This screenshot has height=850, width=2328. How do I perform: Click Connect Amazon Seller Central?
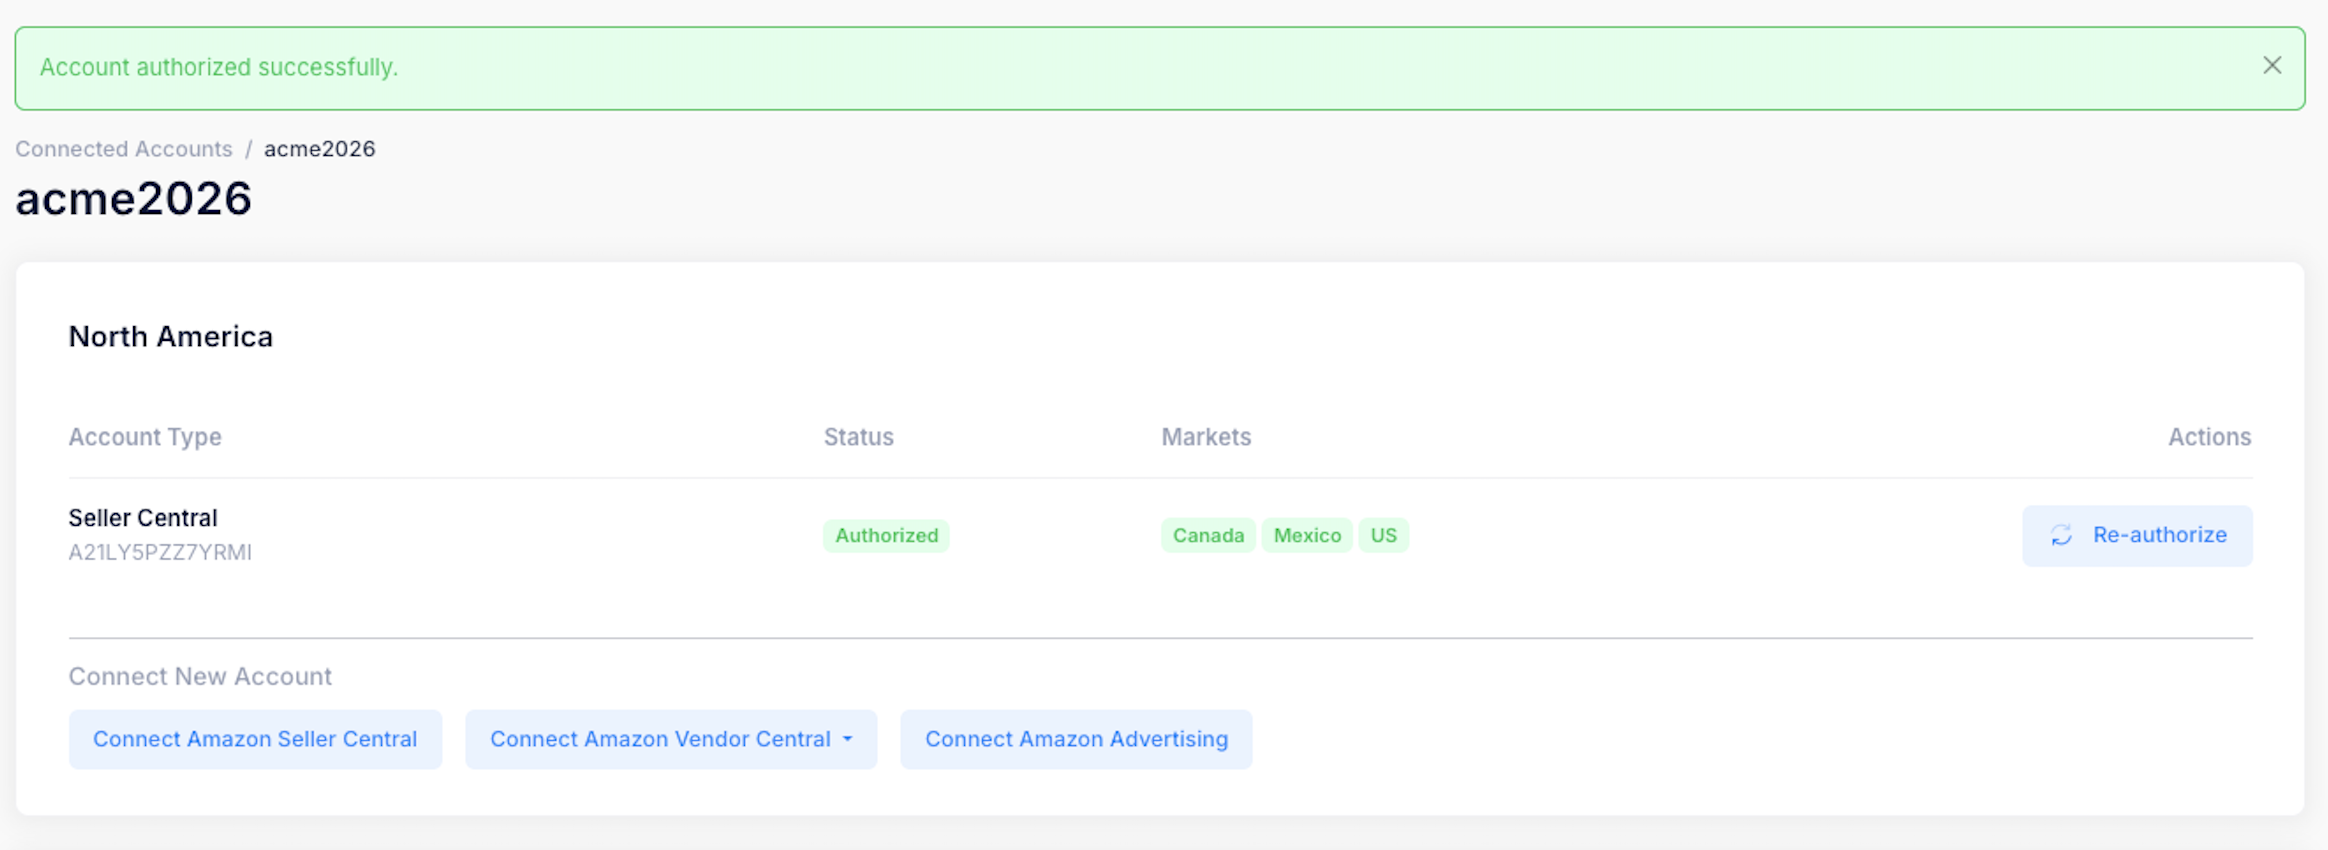point(255,739)
